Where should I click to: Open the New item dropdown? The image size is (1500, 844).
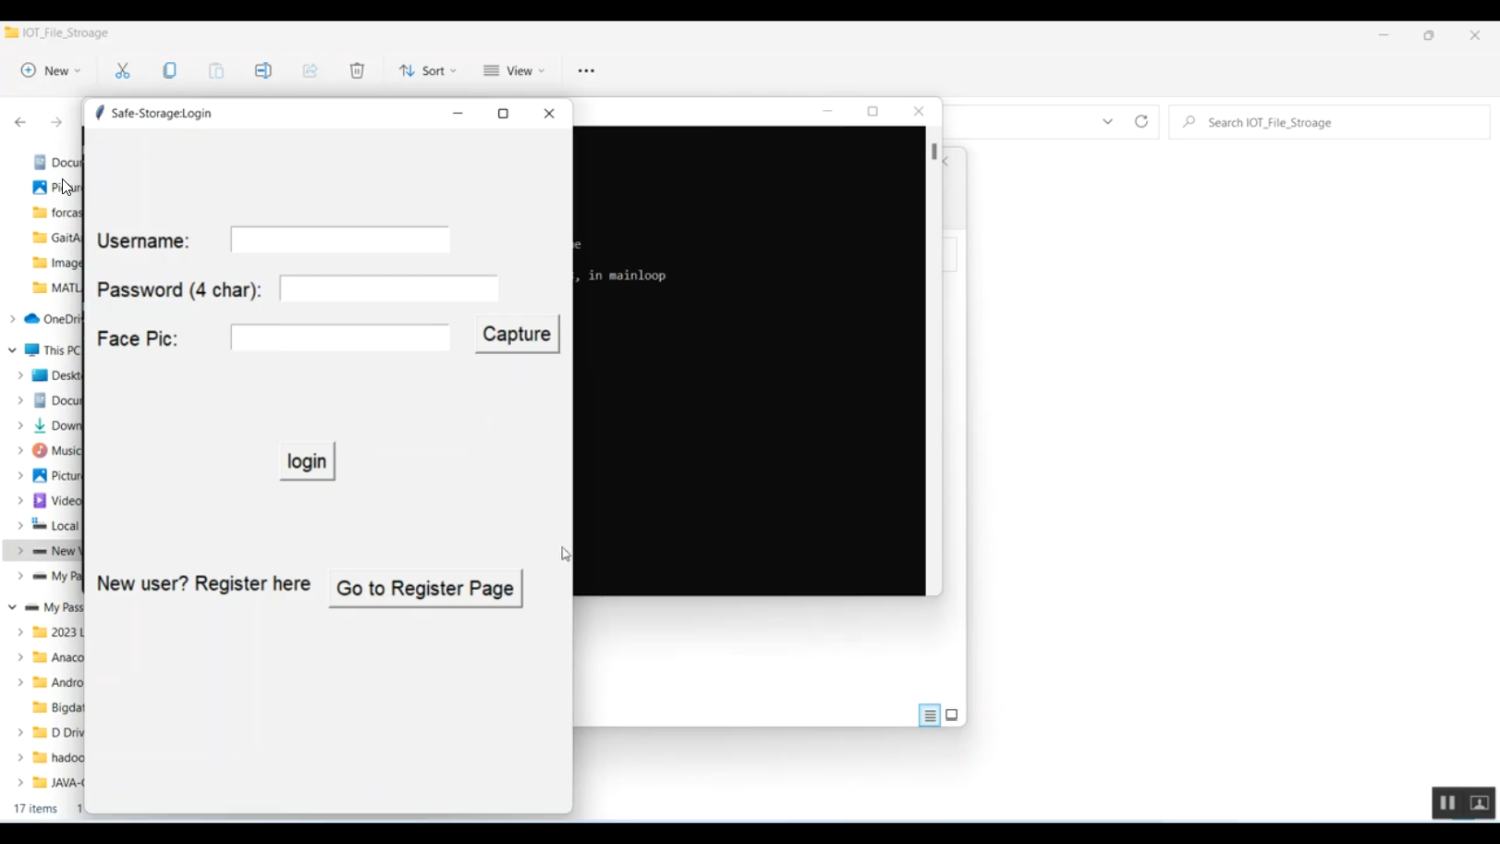pyautogui.click(x=50, y=71)
